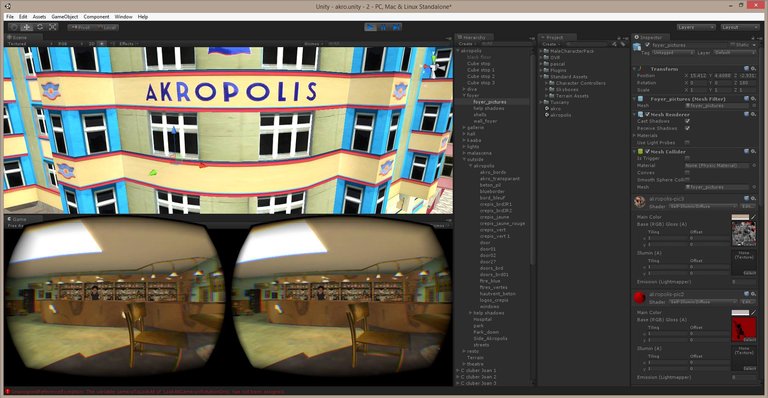The height and width of the screenshot is (398, 768).
Task: Open the MaleCharacterPack folder in Project
Action: pos(571,51)
